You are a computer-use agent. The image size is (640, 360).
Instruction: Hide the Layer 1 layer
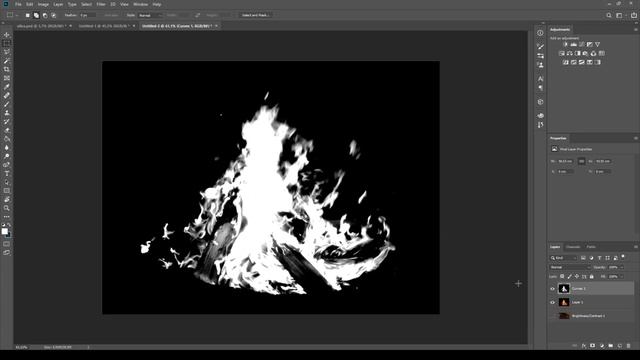(x=552, y=302)
